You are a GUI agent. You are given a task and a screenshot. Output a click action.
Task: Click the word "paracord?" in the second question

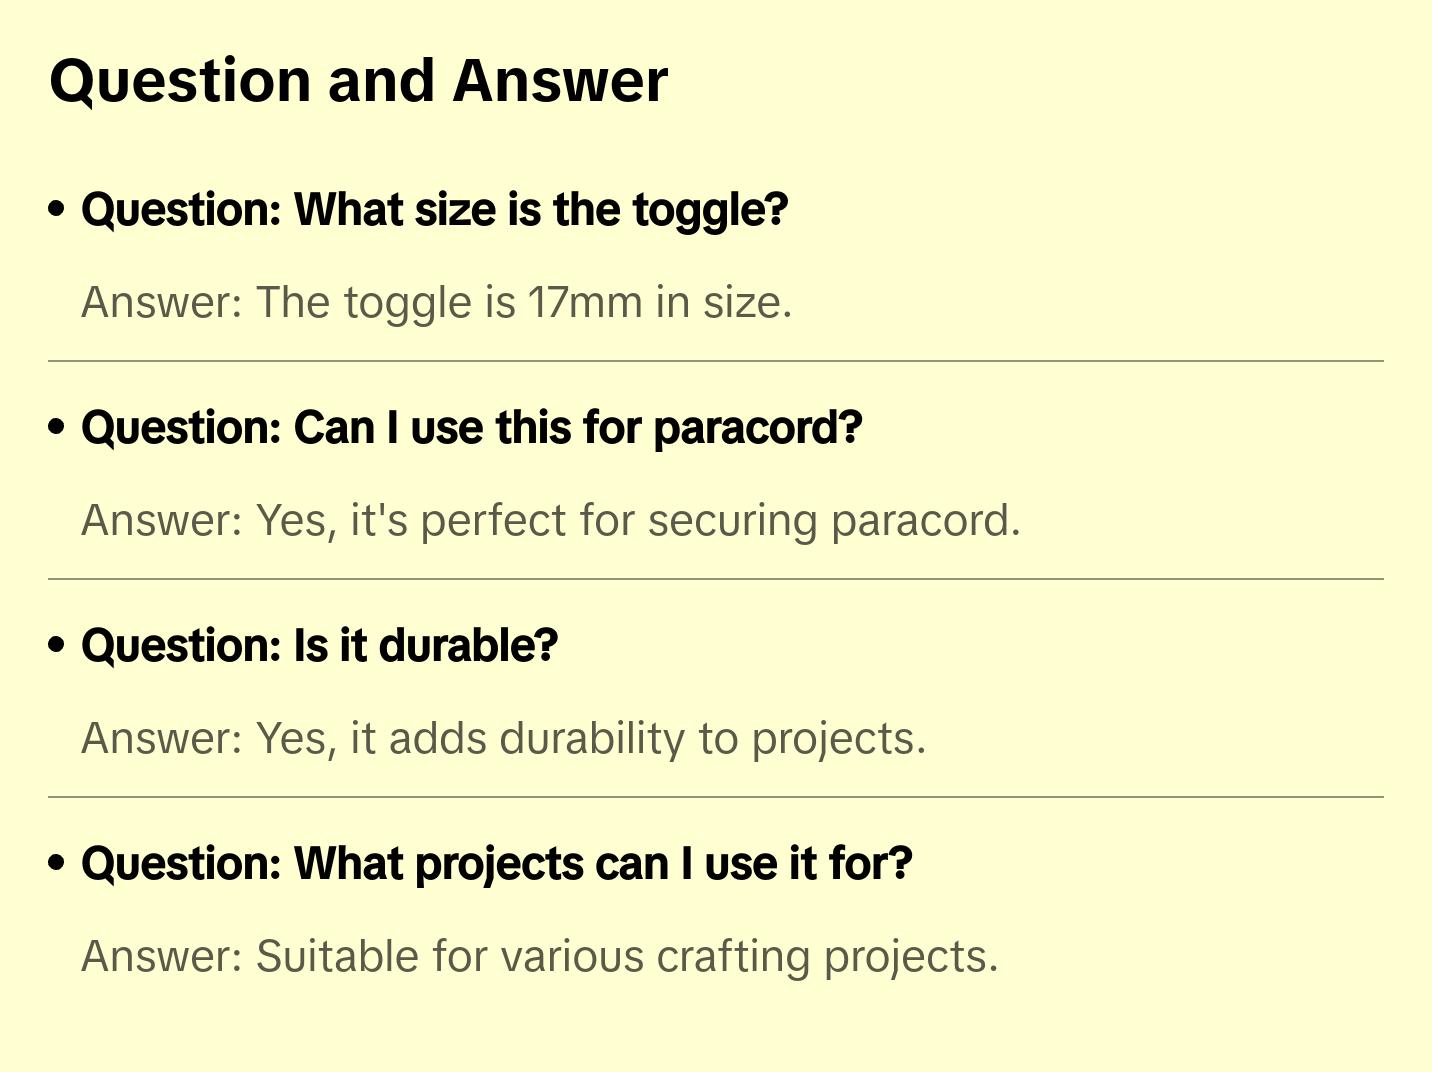point(757,428)
